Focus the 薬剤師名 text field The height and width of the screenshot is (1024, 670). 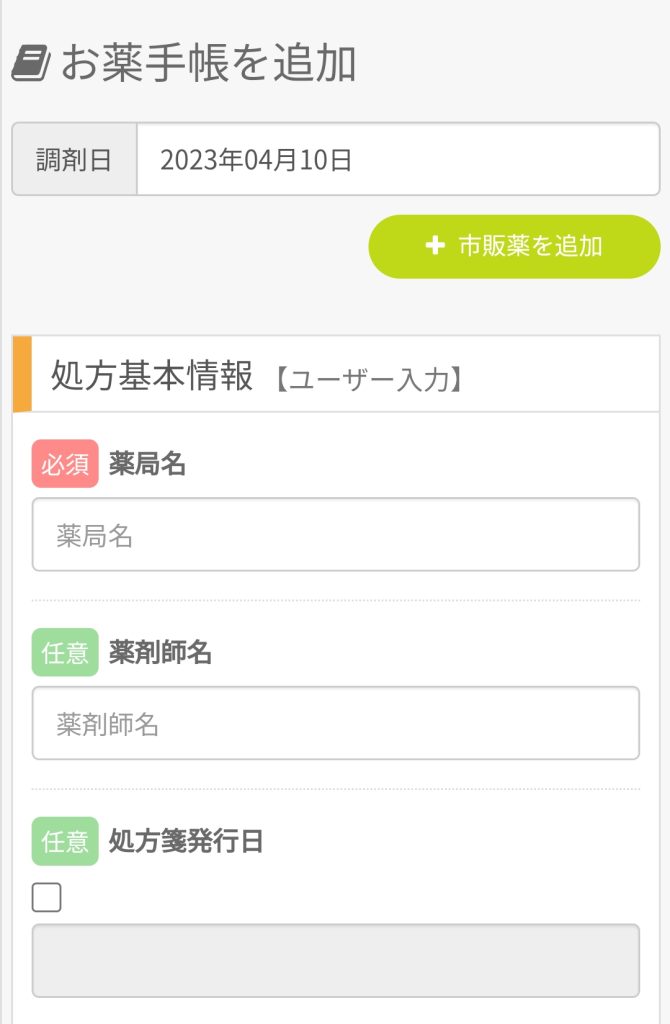click(x=335, y=723)
